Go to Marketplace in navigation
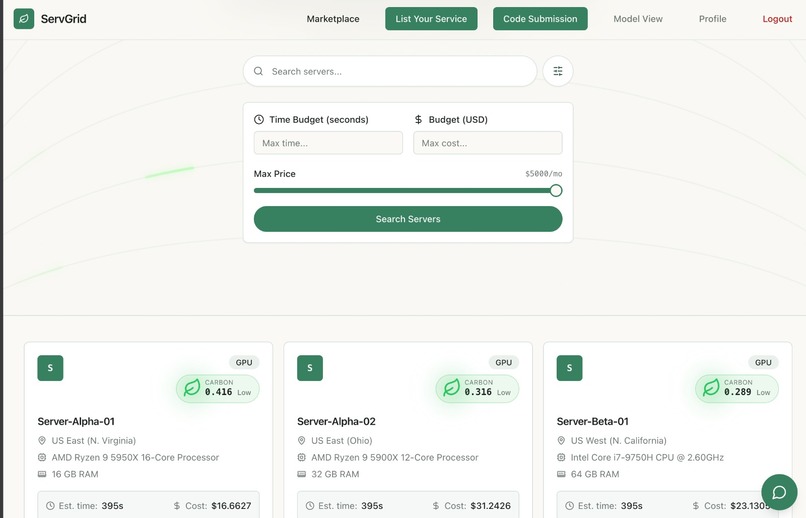 [x=333, y=19]
